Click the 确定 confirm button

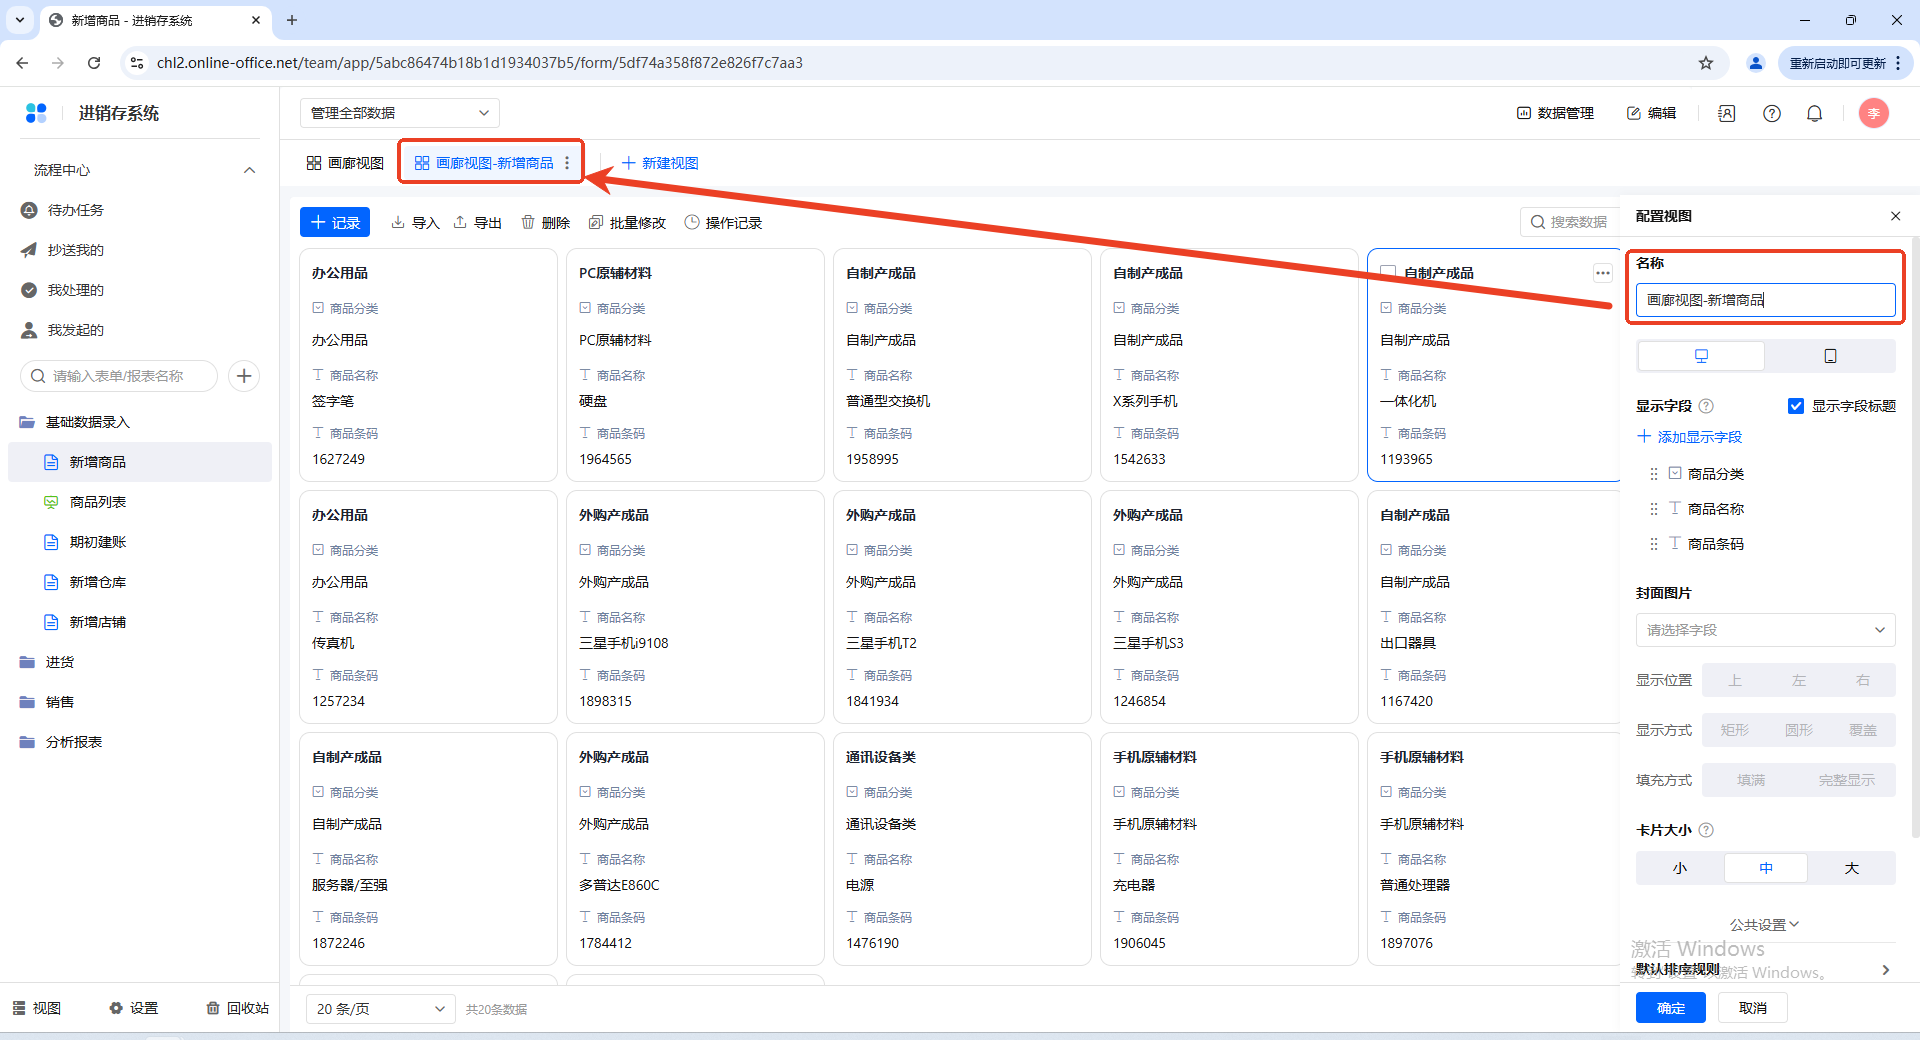[1670, 1008]
